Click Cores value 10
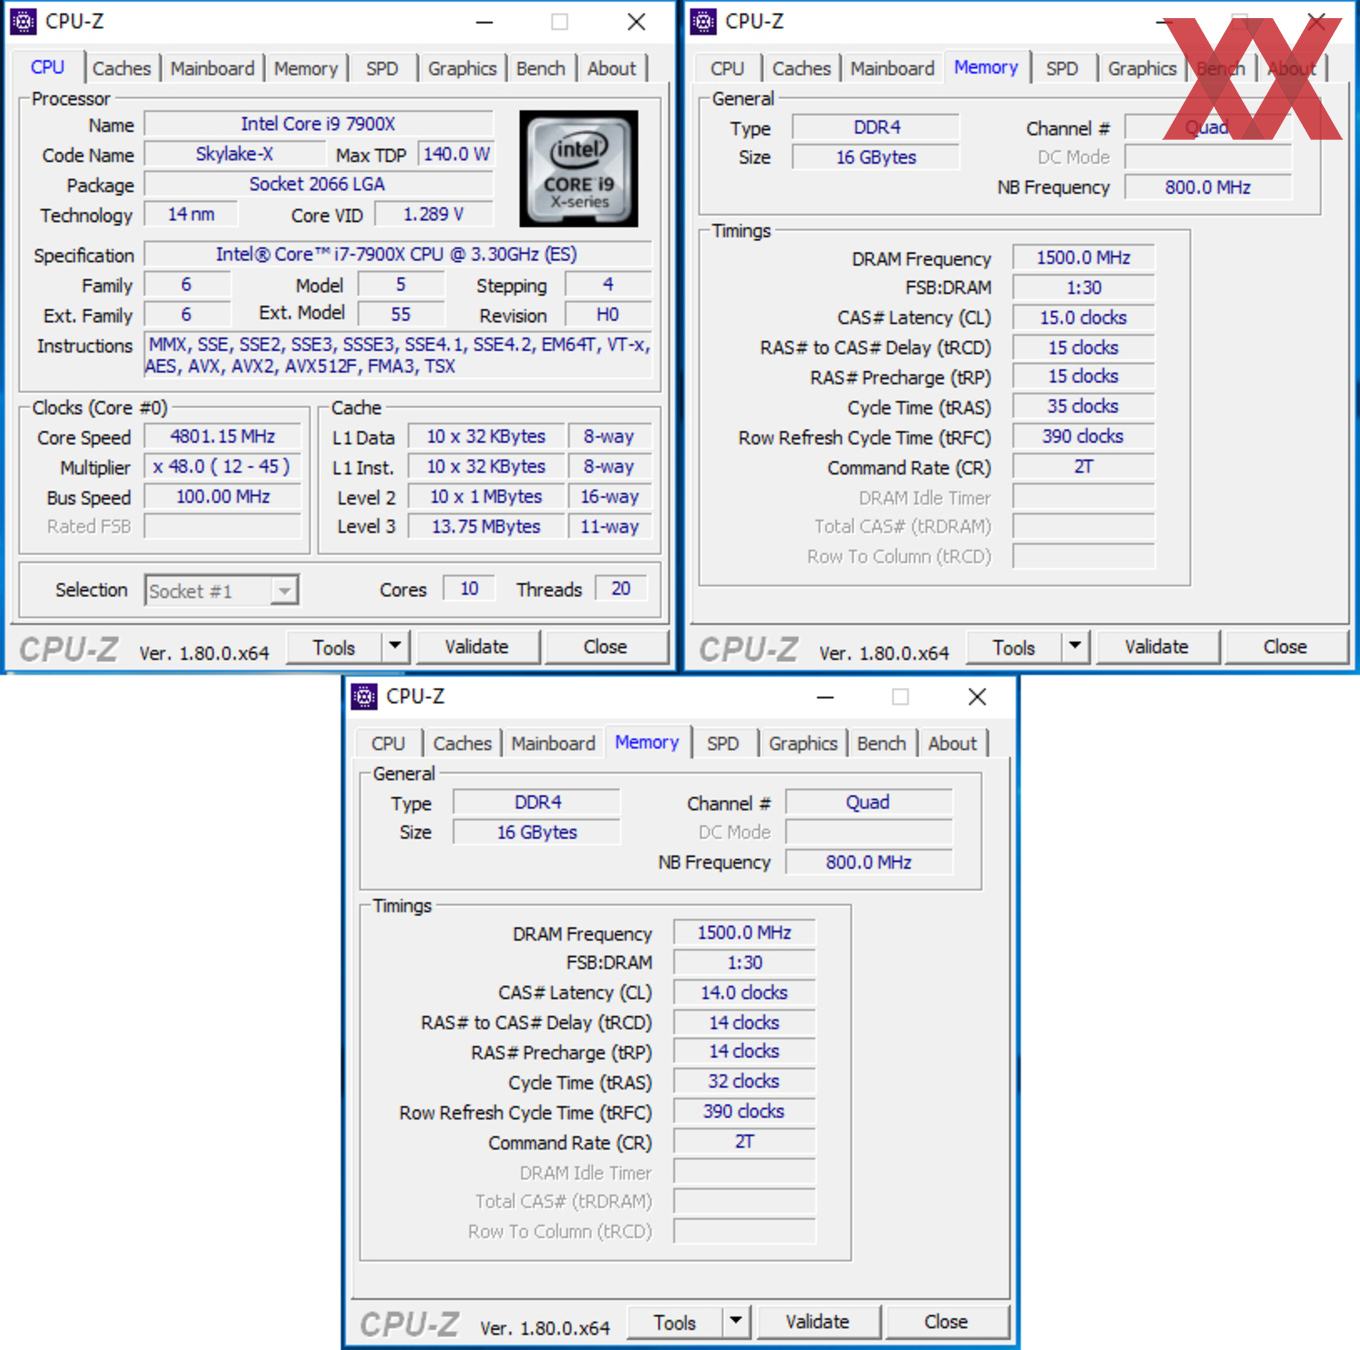The width and height of the screenshot is (1360, 1350). pos(469,589)
